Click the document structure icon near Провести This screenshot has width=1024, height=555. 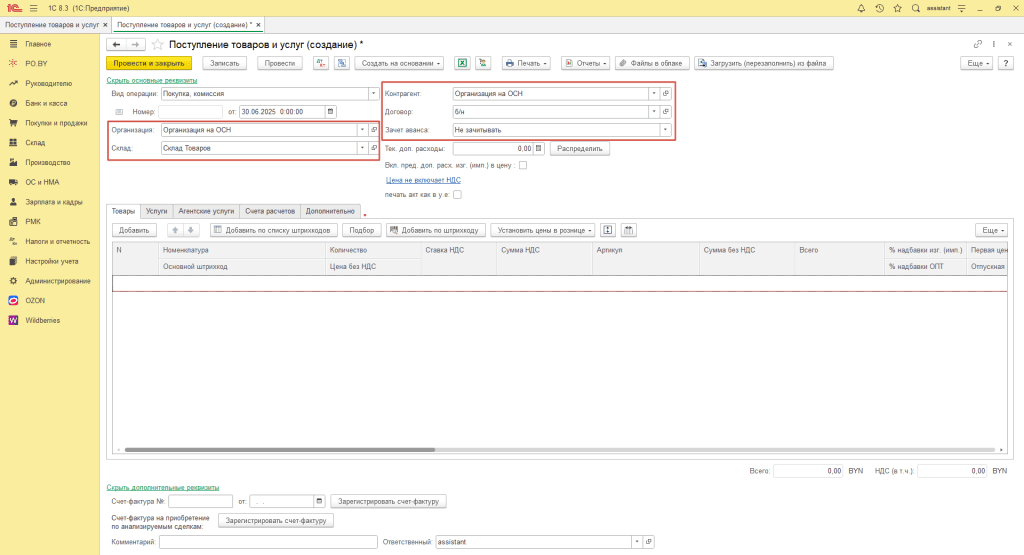[342, 63]
